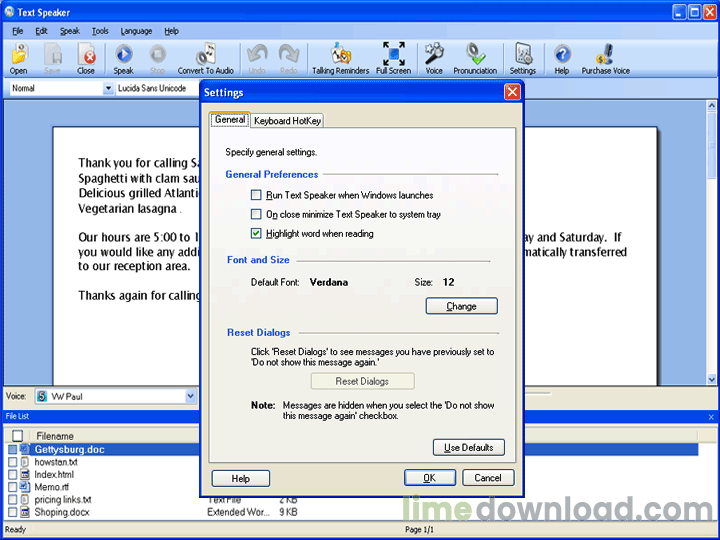Open the Pronunciation editor icon
The width and height of the screenshot is (720, 540).
475,59
